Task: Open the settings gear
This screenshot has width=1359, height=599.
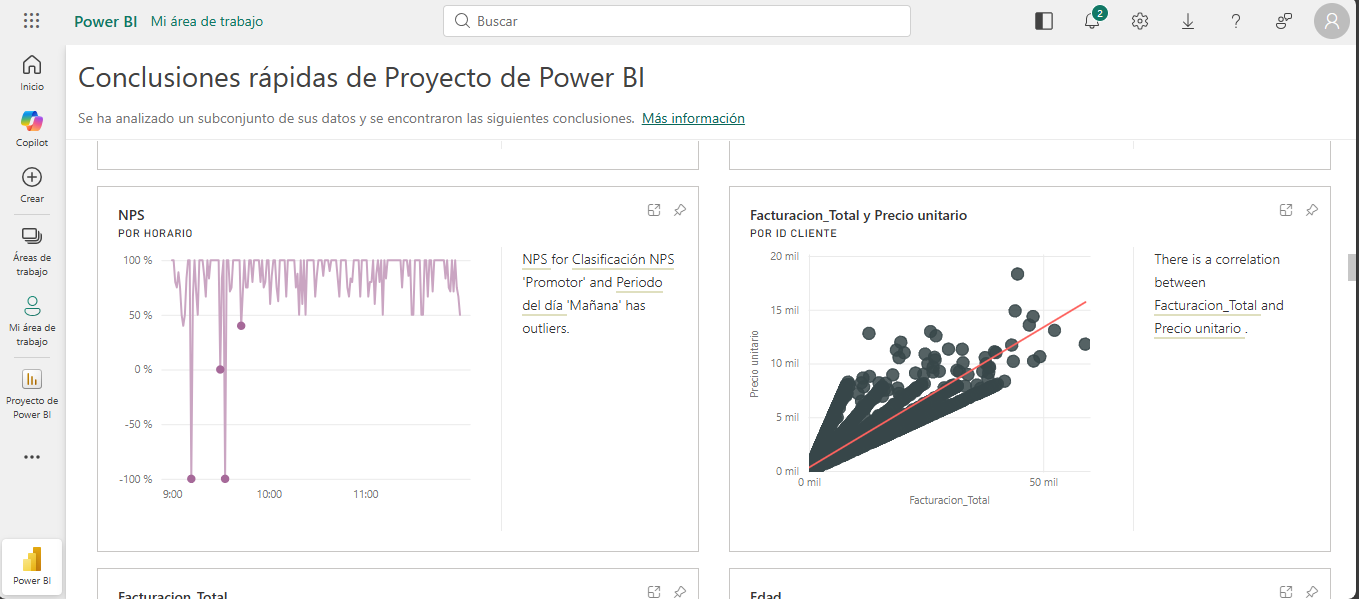Action: 1140,21
